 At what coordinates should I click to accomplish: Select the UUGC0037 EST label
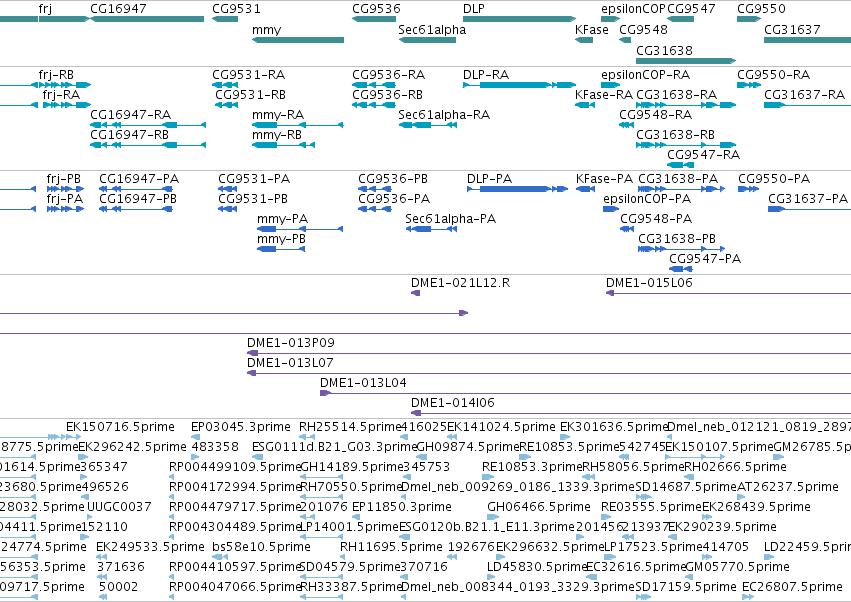(119, 507)
